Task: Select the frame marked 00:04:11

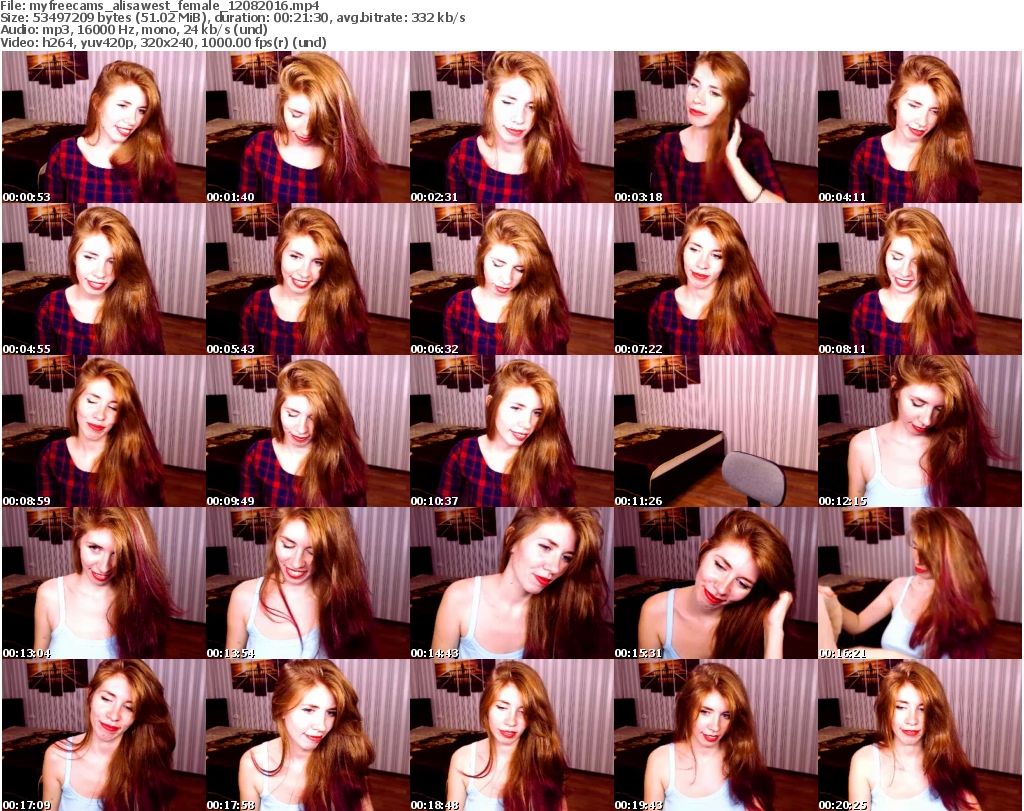Action: coord(920,127)
